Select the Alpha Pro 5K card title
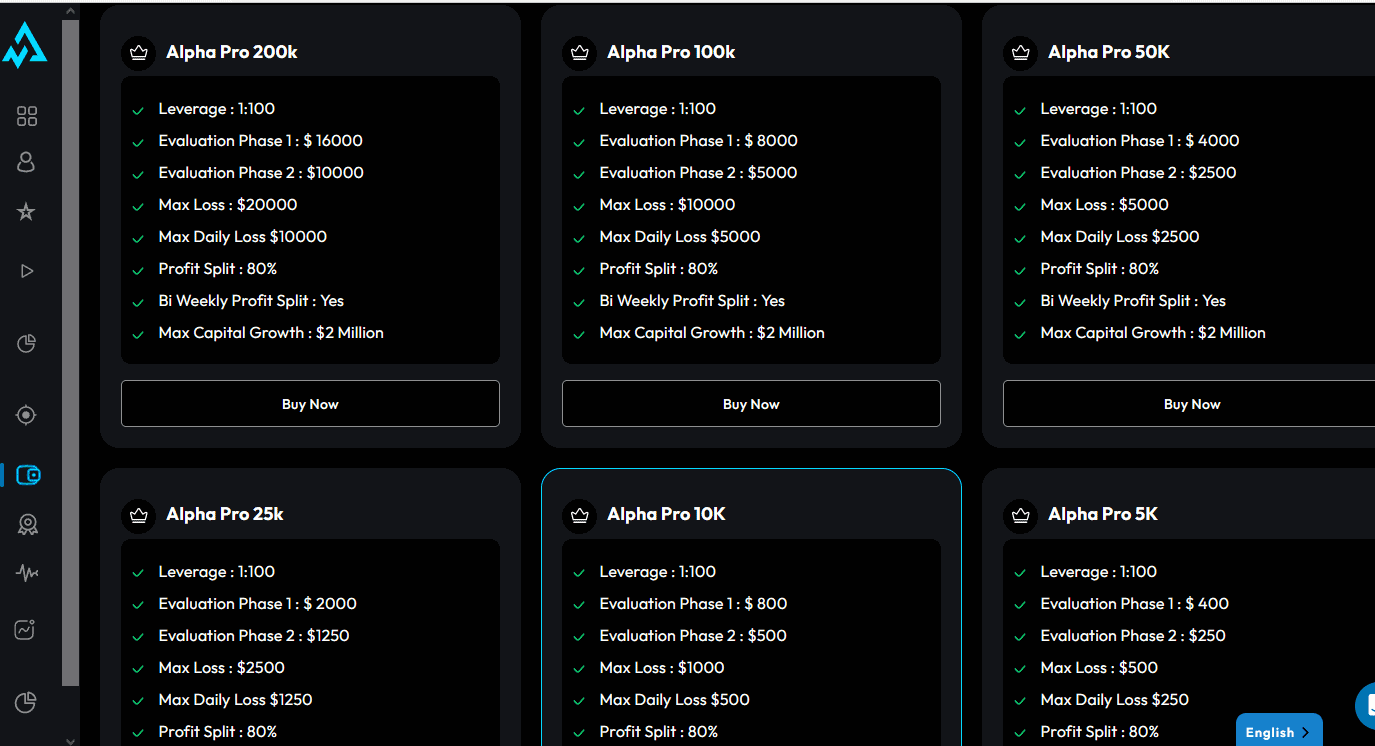 pos(1103,514)
